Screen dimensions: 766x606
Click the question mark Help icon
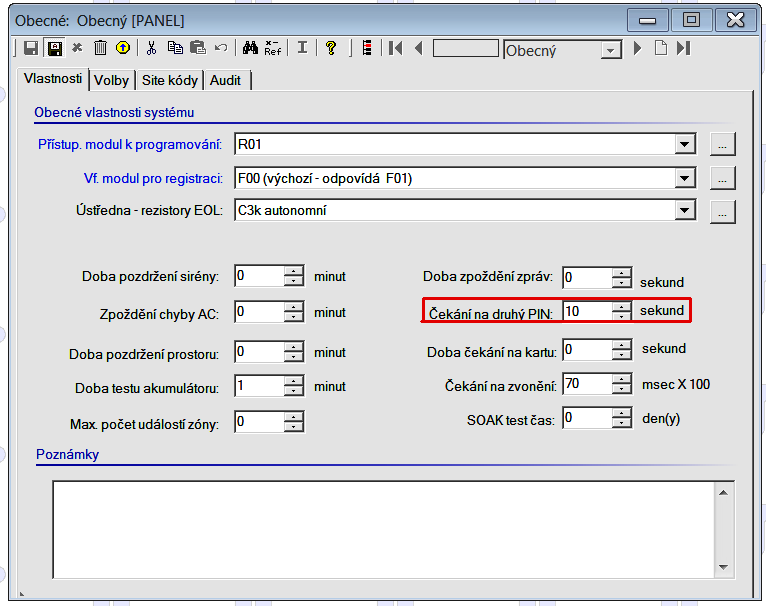point(330,48)
